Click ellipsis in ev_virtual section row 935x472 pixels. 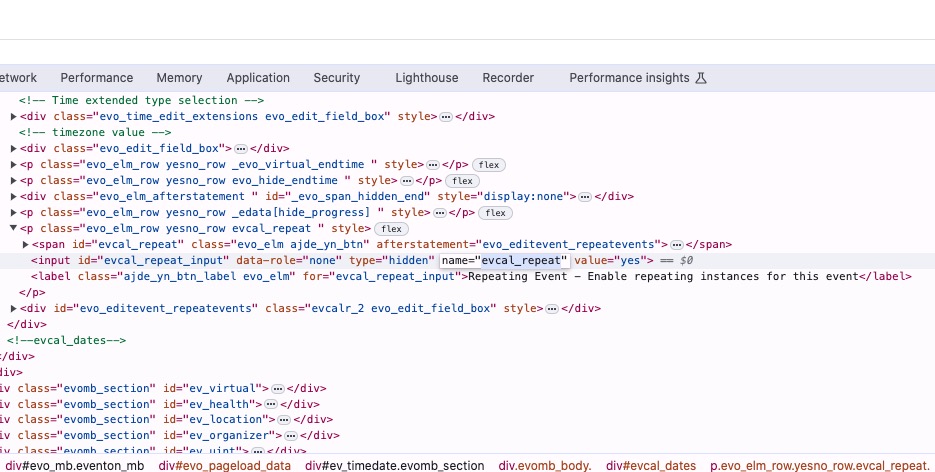click(278, 389)
